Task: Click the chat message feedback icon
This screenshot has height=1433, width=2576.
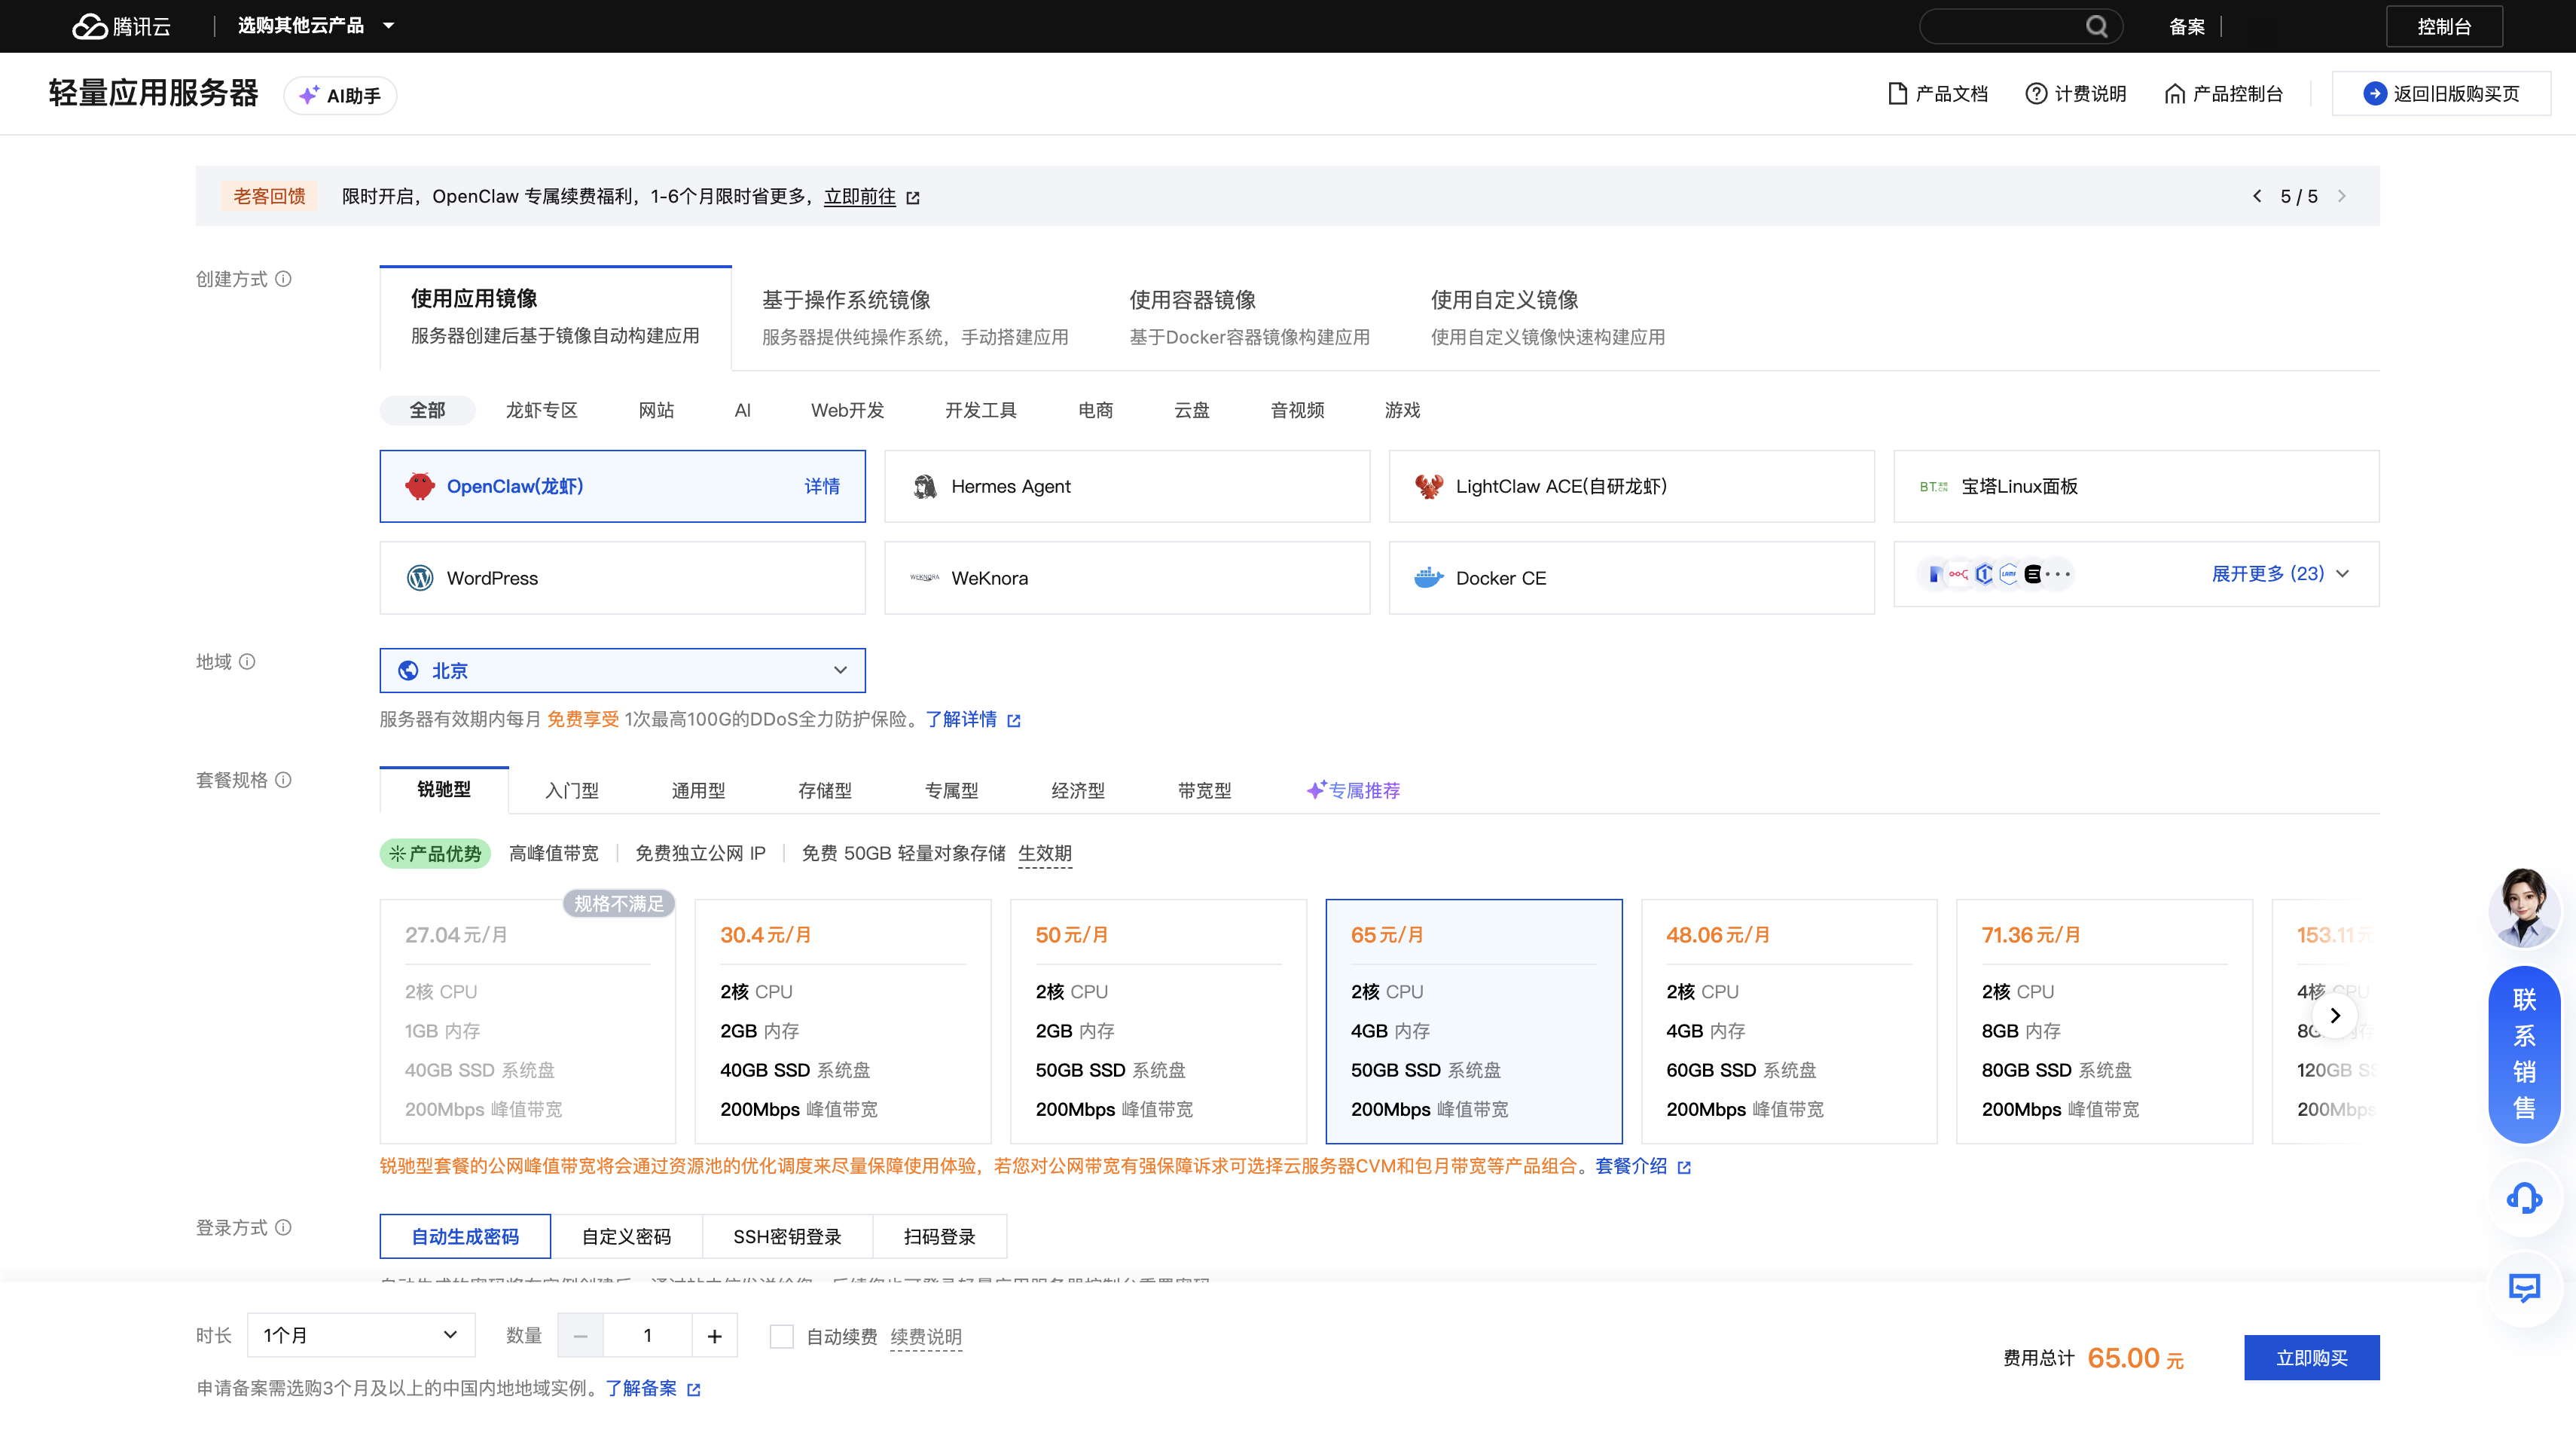Action: [x=2523, y=1288]
